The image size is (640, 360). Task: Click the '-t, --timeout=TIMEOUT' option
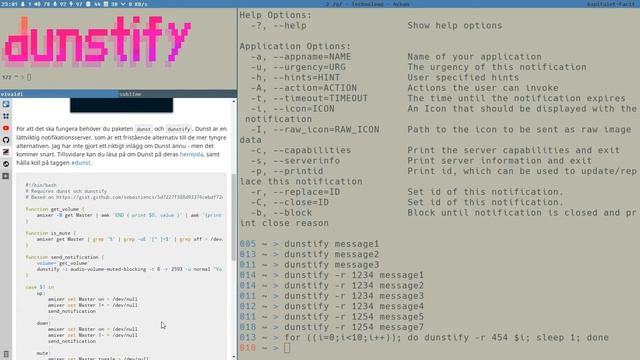[x=309, y=98]
